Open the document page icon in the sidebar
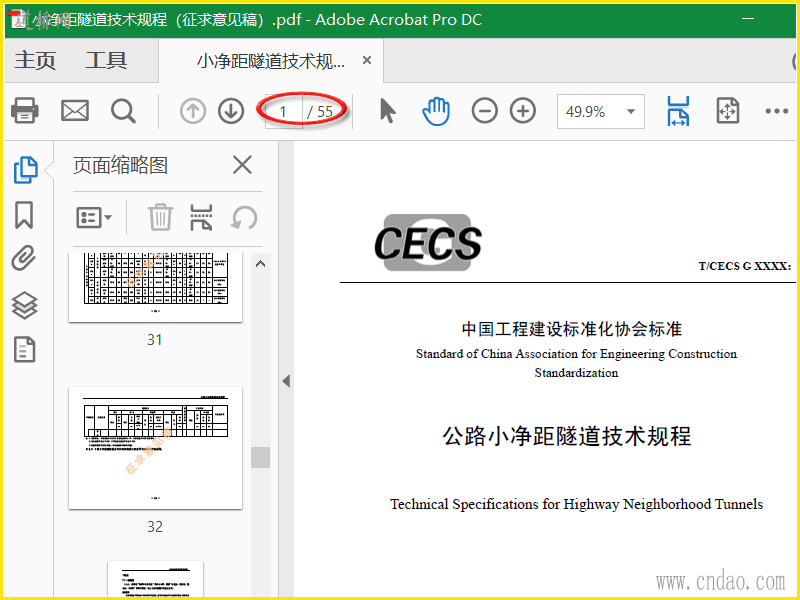Screen dimensions: 800x600 click(x=24, y=349)
